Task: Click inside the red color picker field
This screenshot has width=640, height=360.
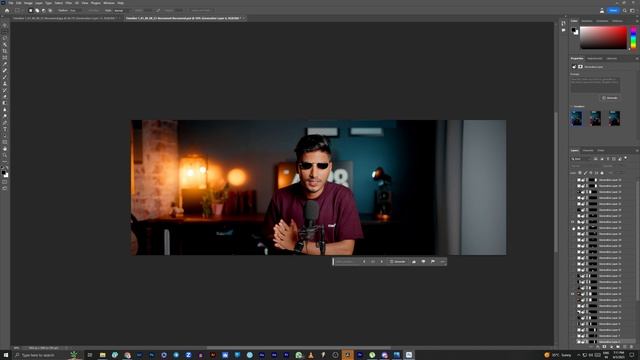Action: pos(603,37)
